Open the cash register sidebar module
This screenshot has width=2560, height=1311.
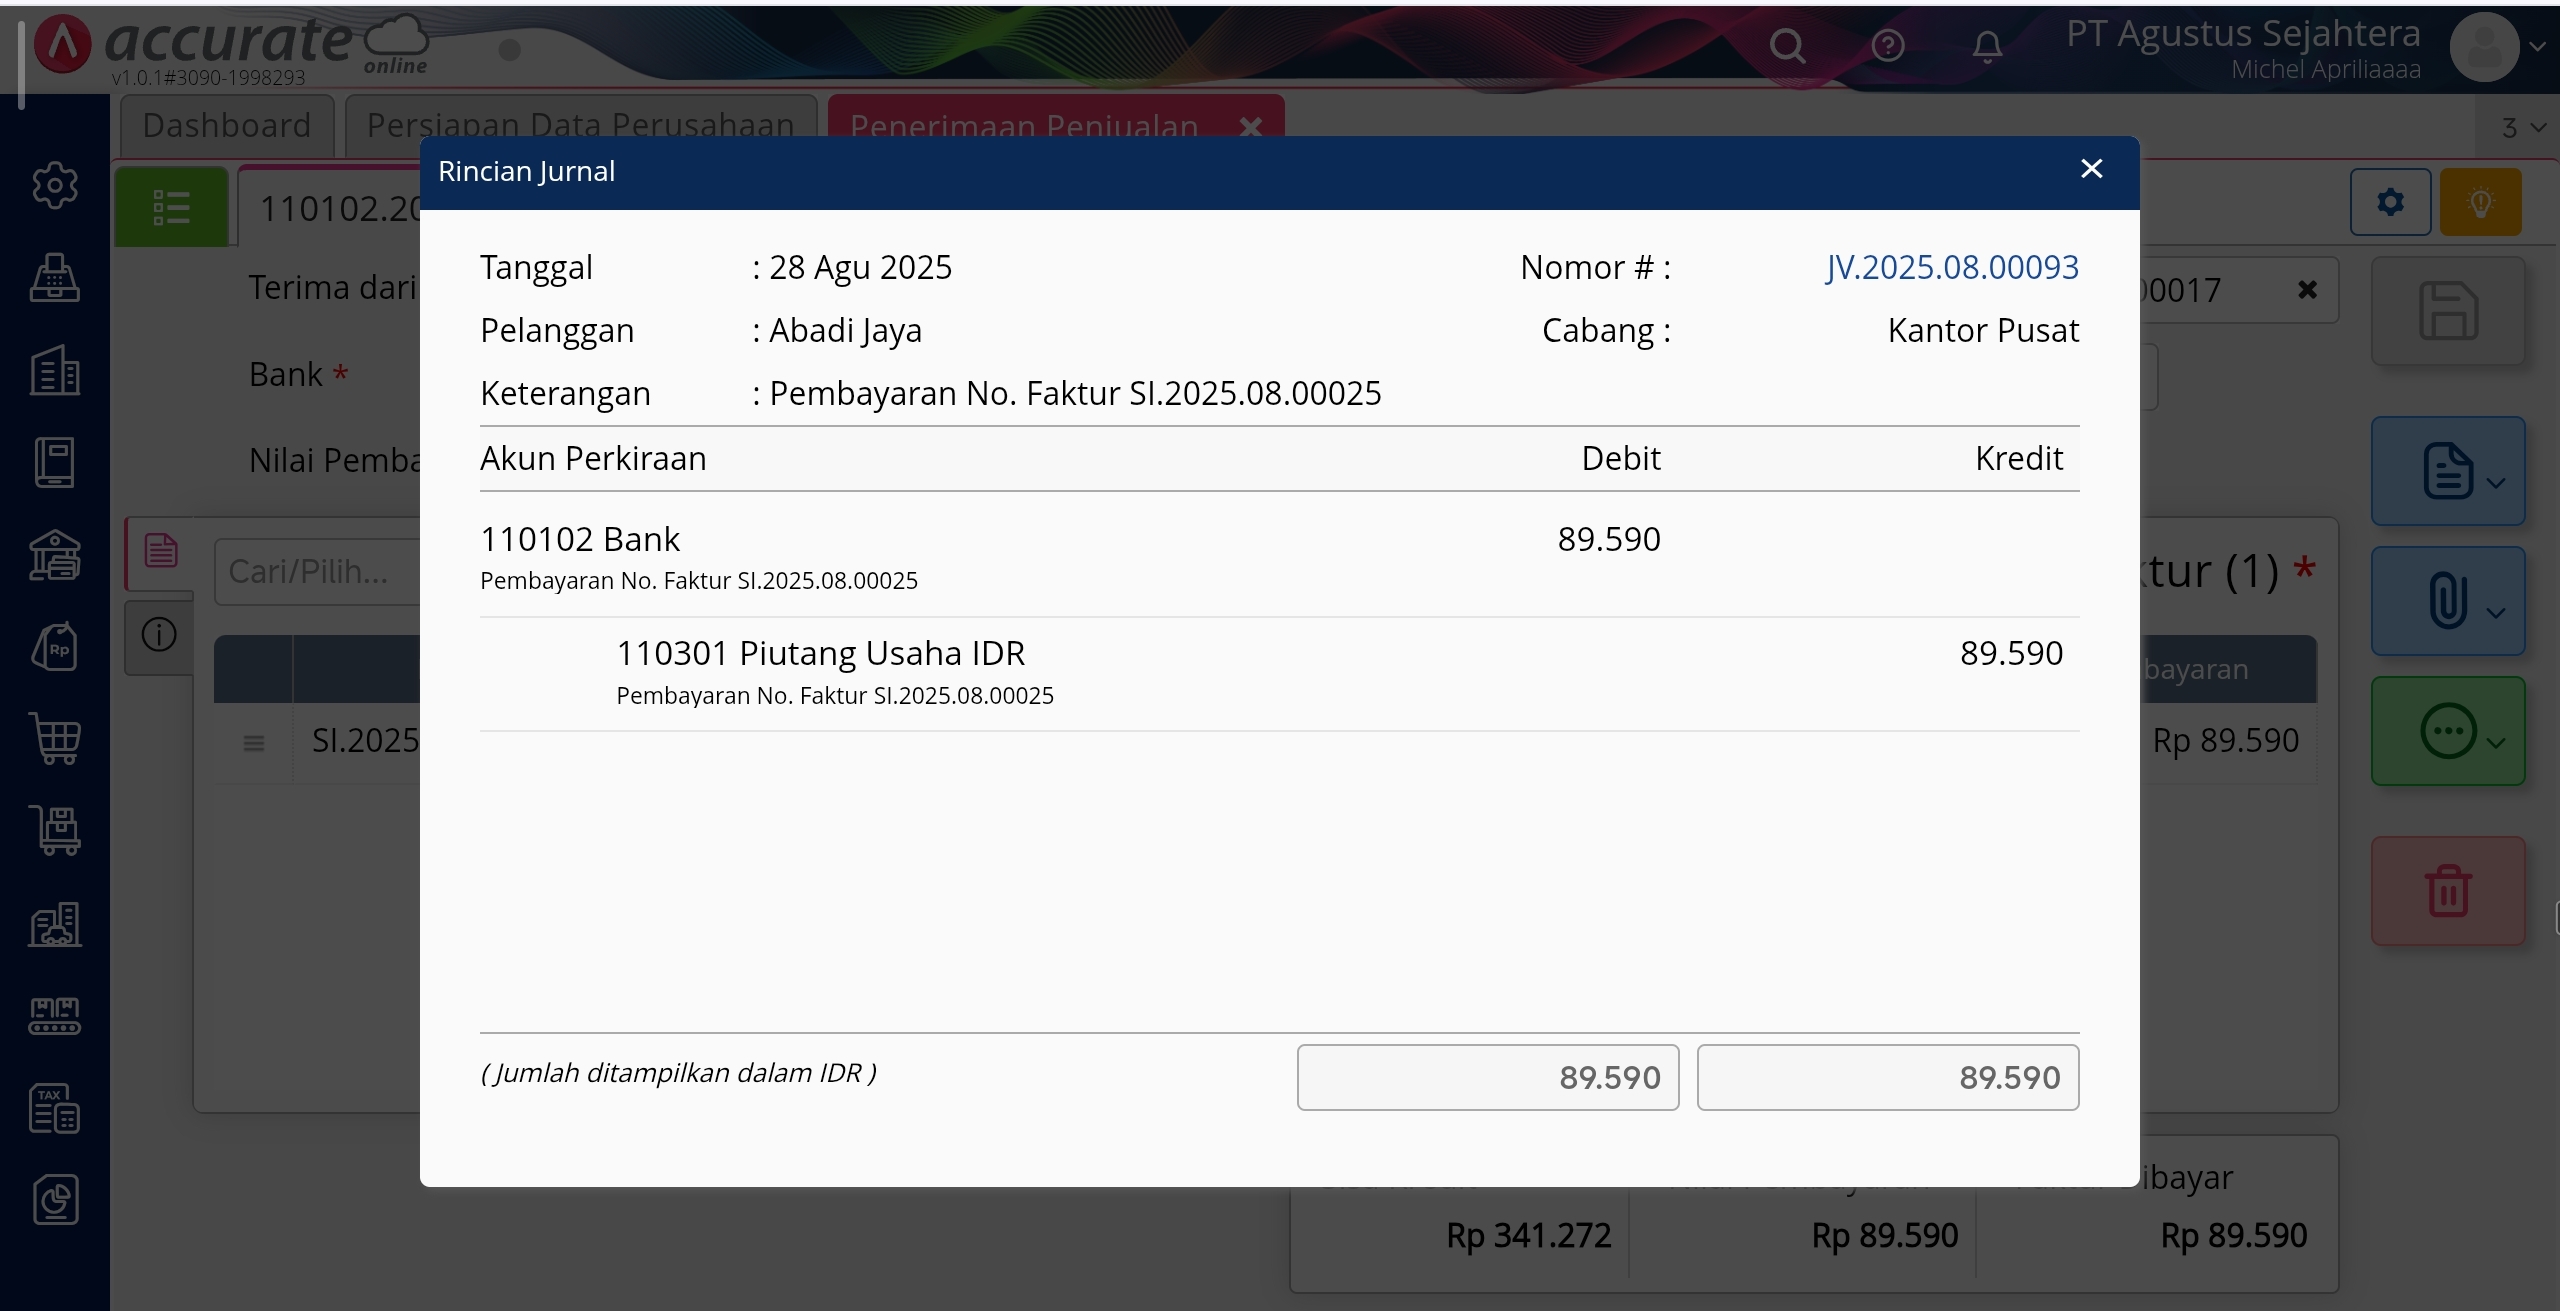55,278
